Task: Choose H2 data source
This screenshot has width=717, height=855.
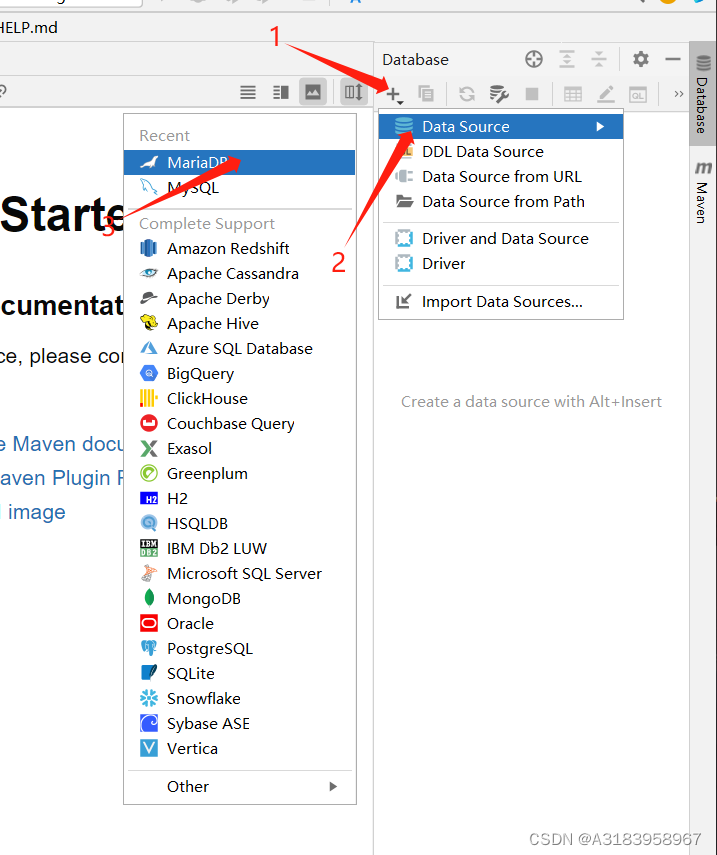Action: tap(239, 499)
